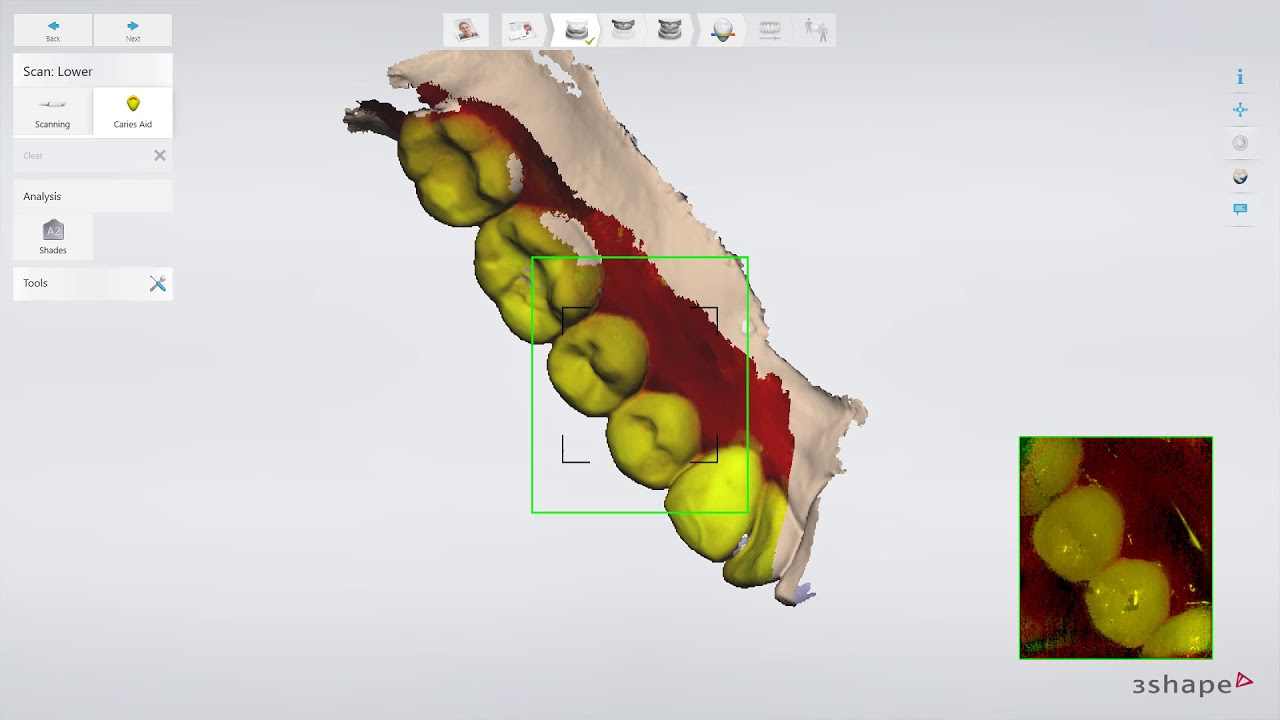Select the lower jaw scan step
This screenshot has height=720, width=1280.
tap(576, 31)
